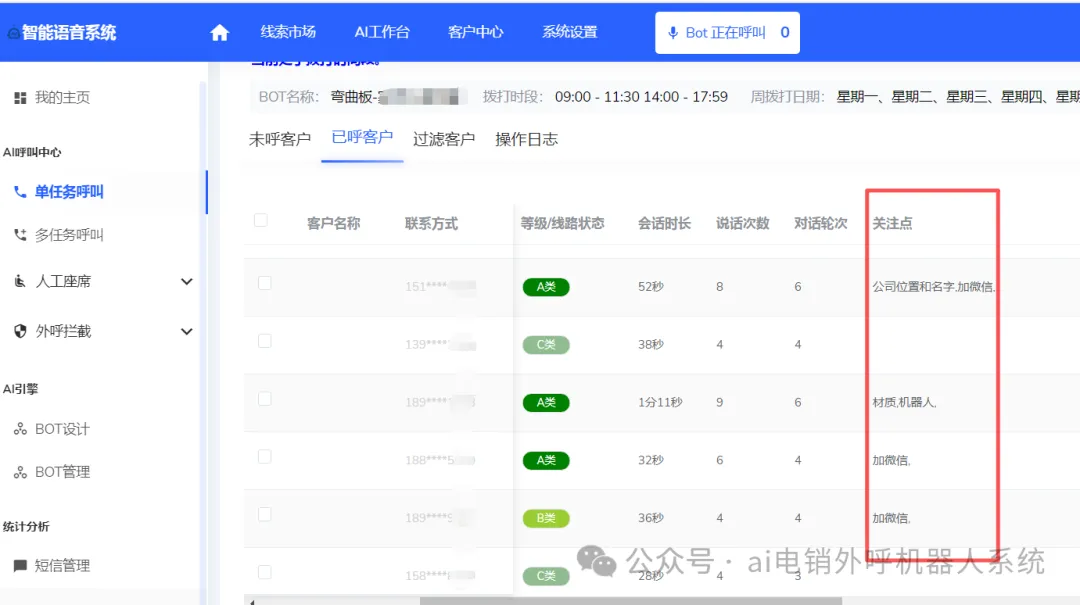Check the row with 36秒 duration

tap(264, 515)
